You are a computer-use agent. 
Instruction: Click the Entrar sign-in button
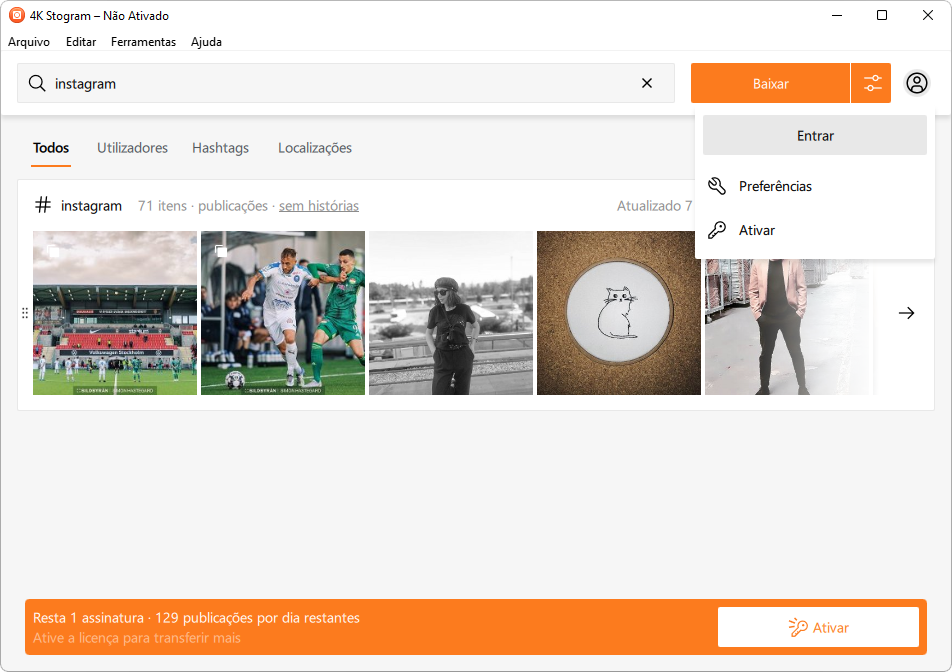click(815, 136)
